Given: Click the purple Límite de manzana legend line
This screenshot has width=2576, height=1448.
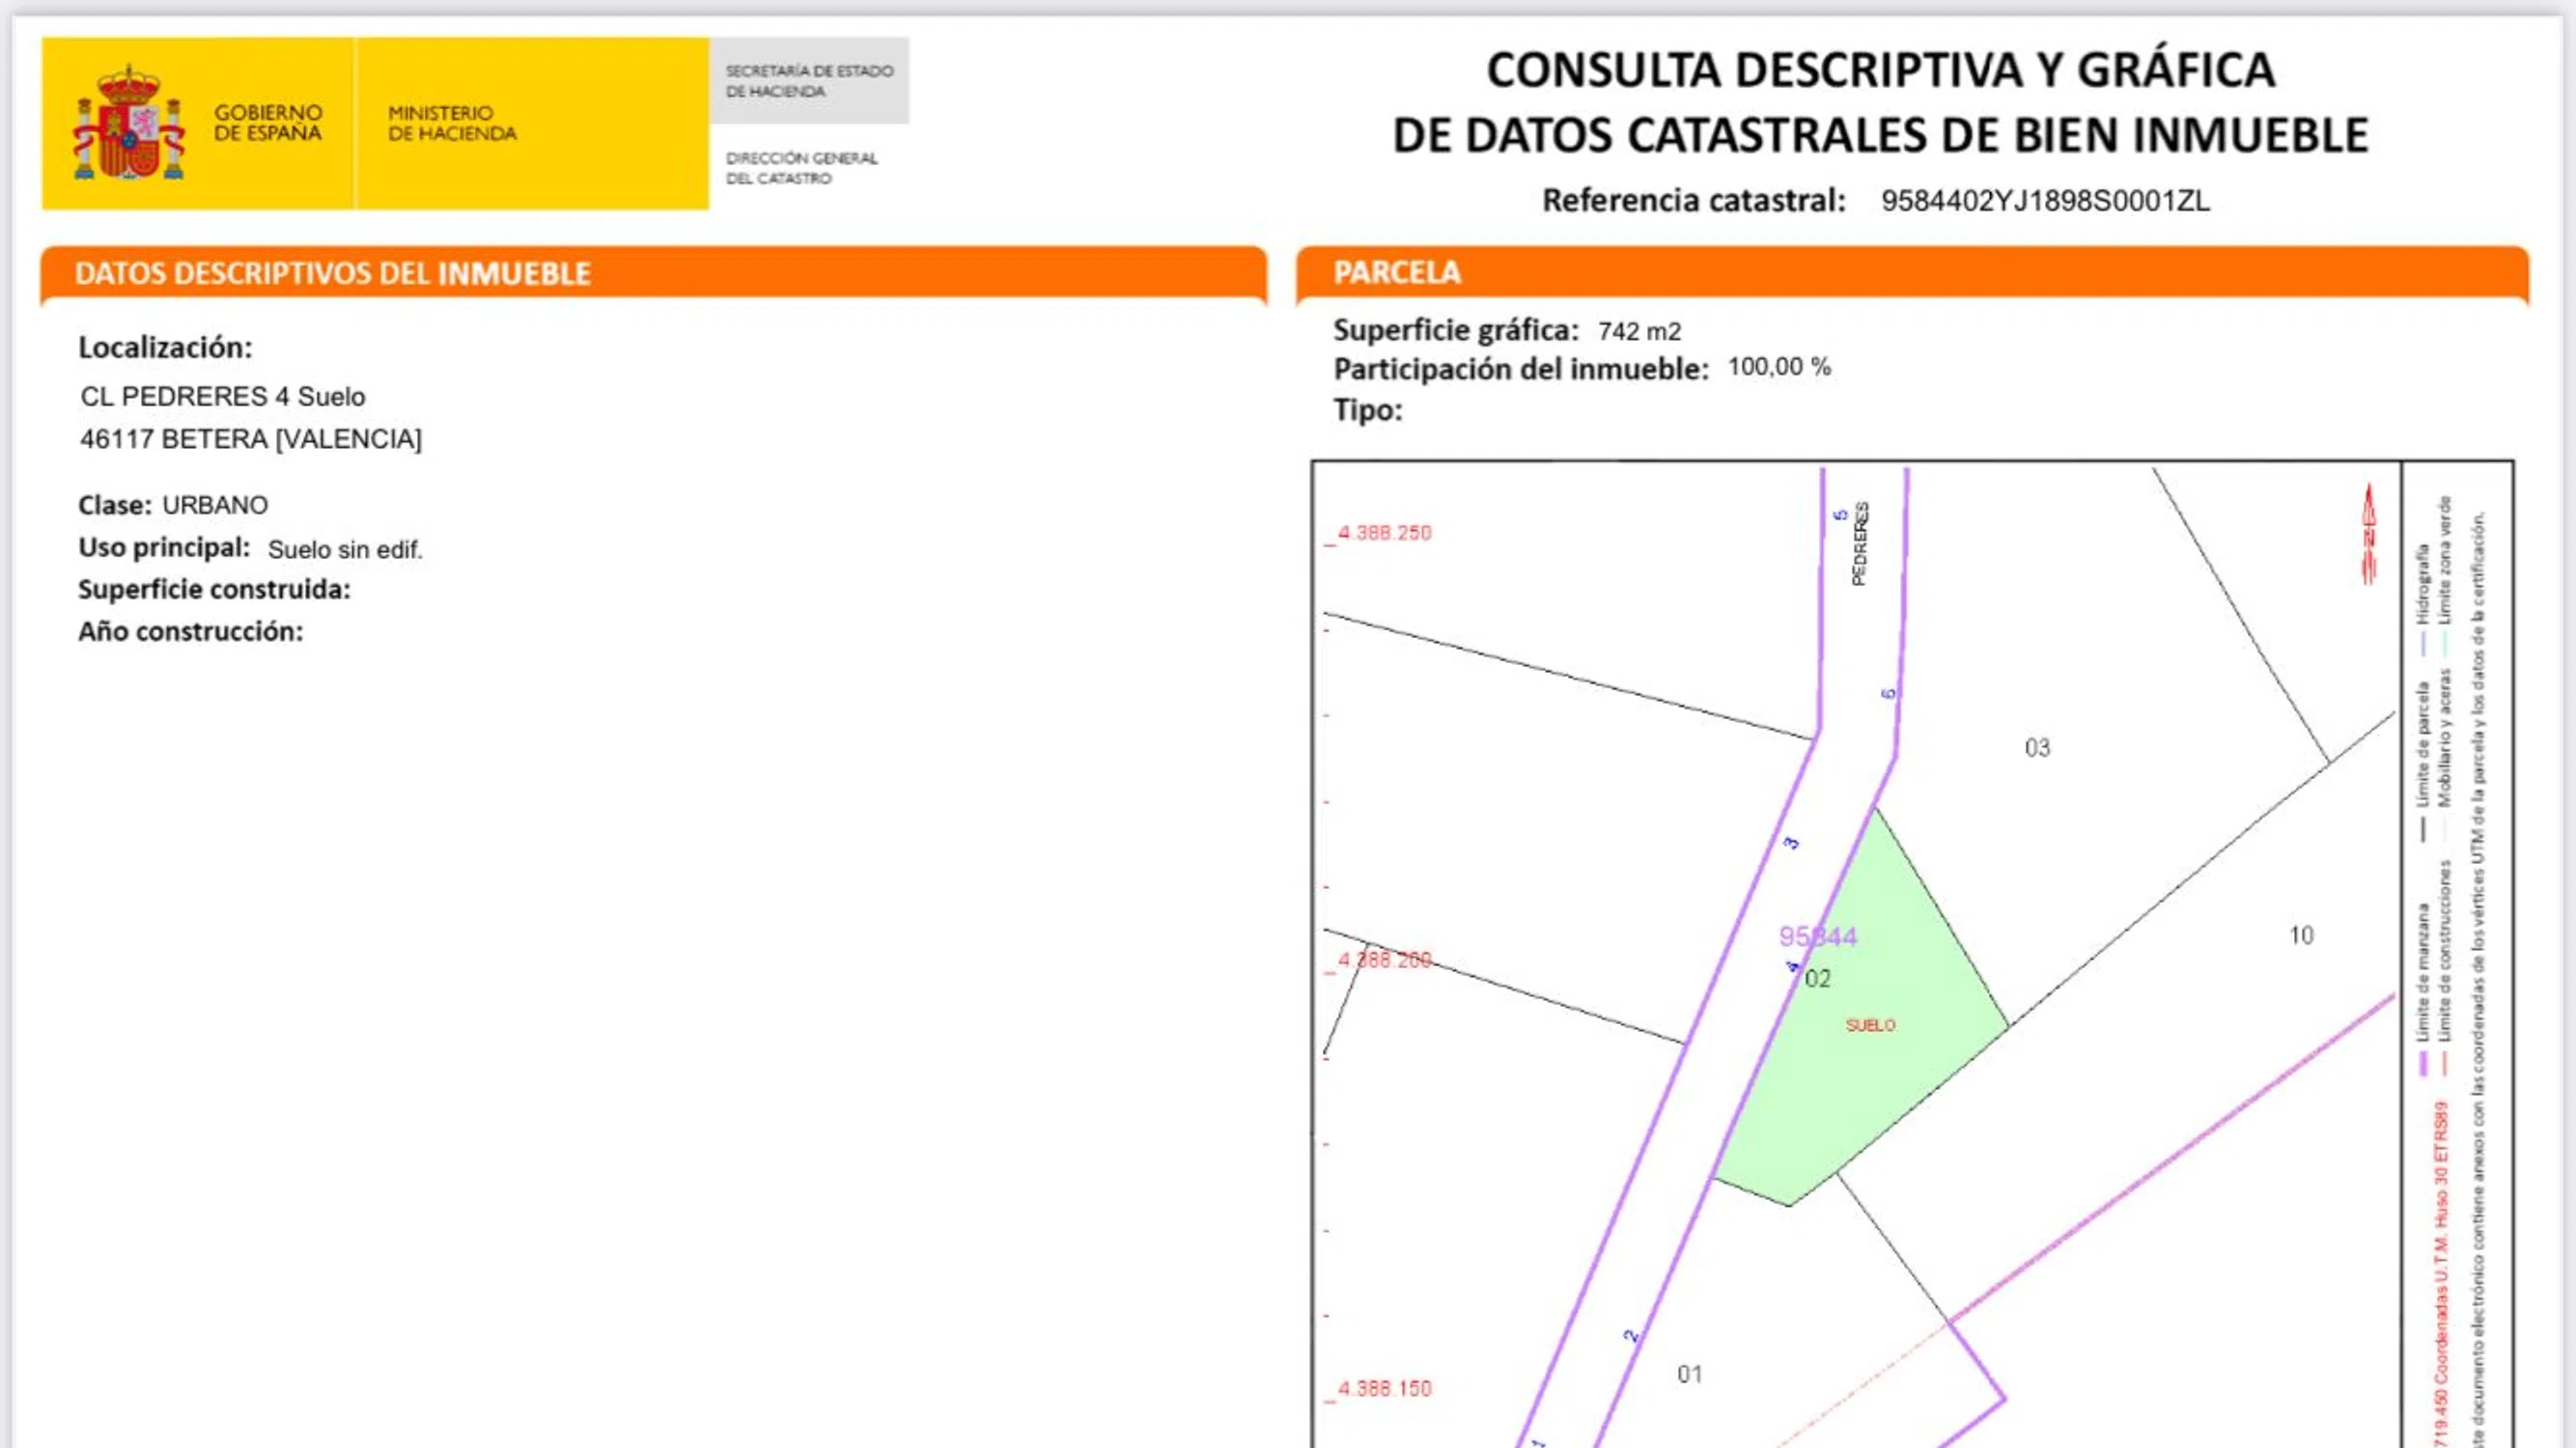Looking at the screenshot, I should pyautogui.click(x=2423, y=1062).
